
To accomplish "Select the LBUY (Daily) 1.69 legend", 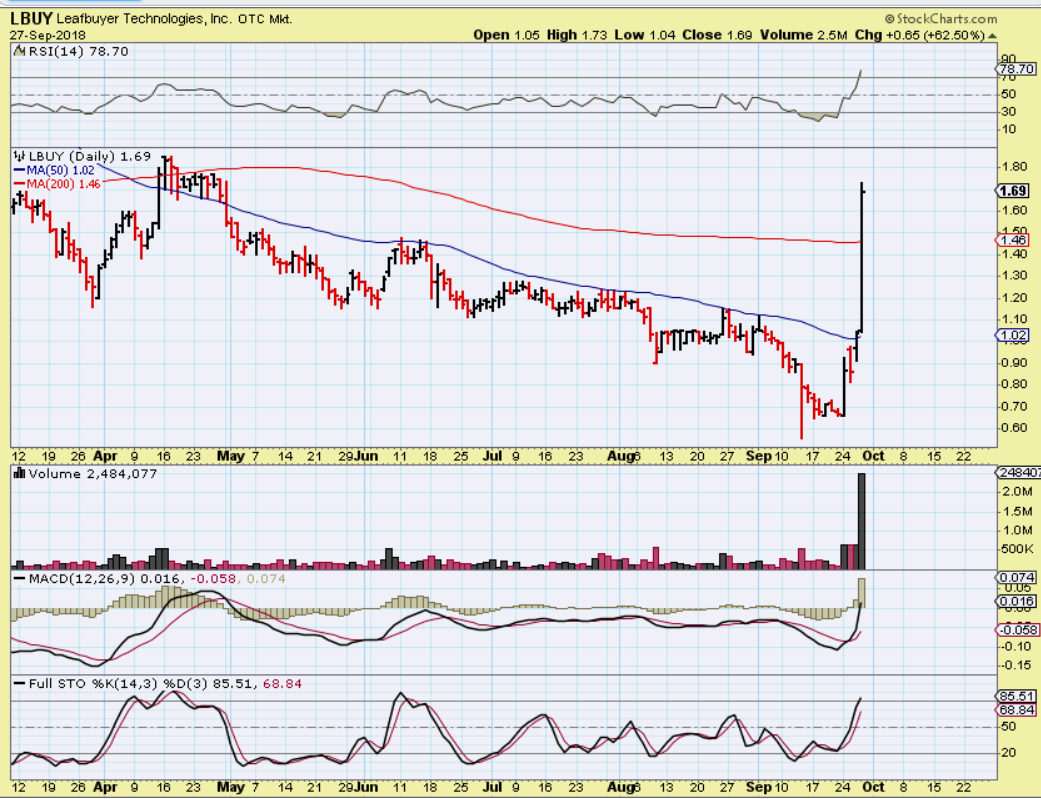I will pos(89,157).
